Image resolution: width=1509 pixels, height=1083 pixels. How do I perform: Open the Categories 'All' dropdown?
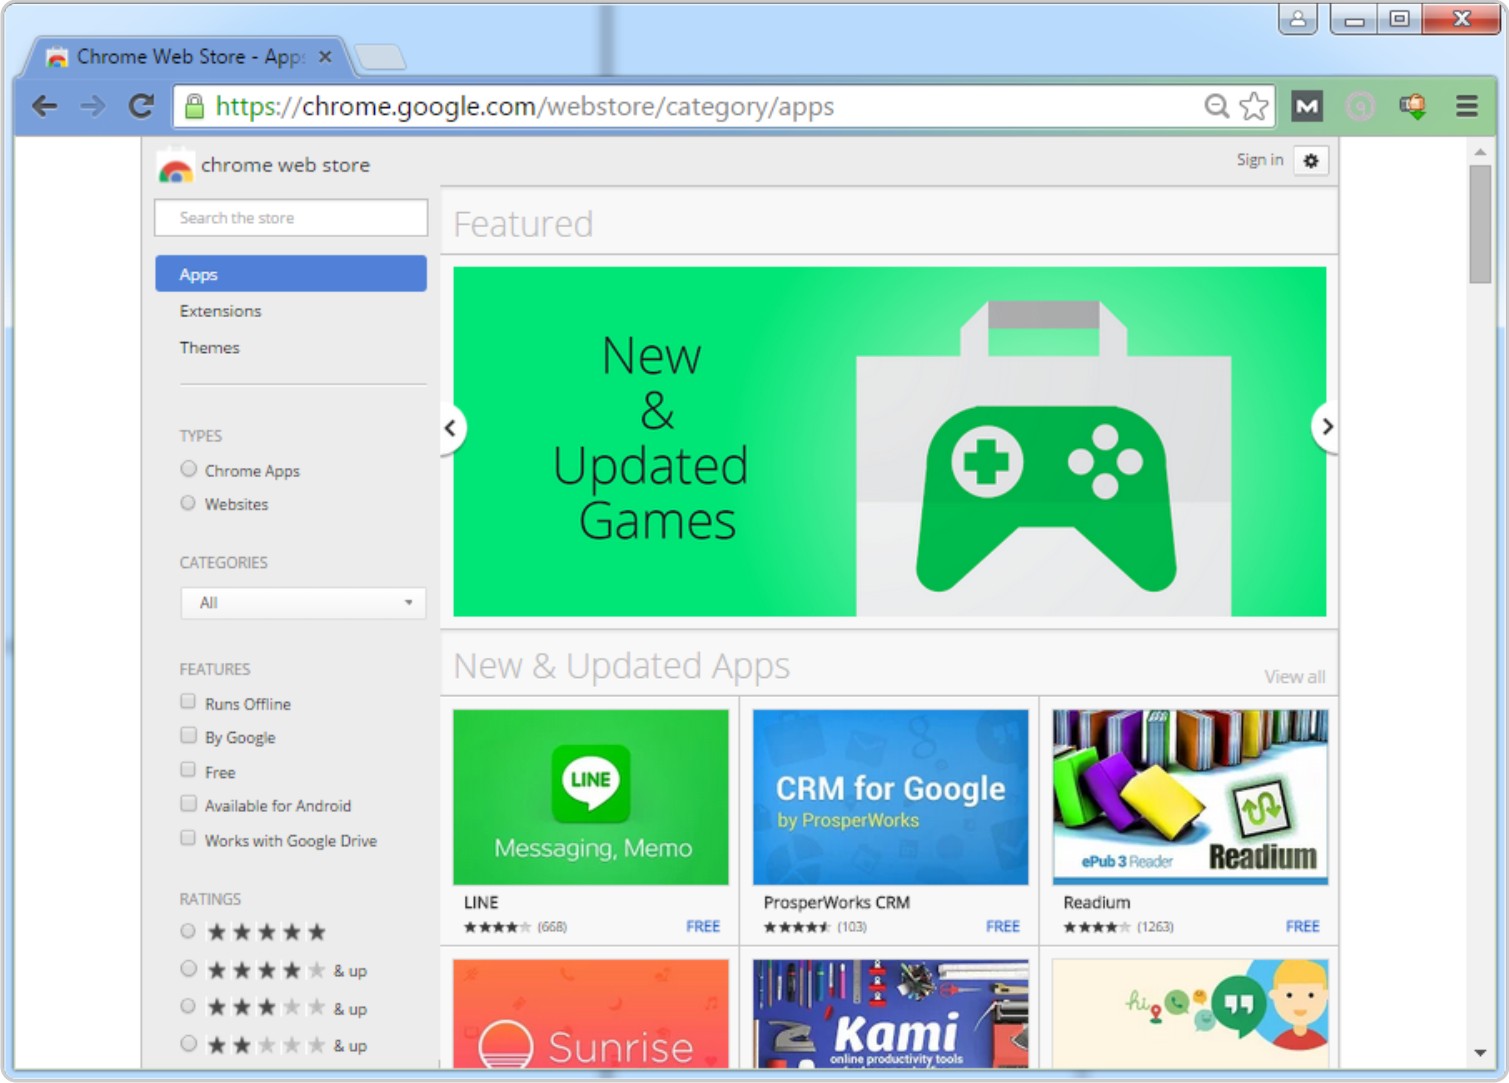303,603
